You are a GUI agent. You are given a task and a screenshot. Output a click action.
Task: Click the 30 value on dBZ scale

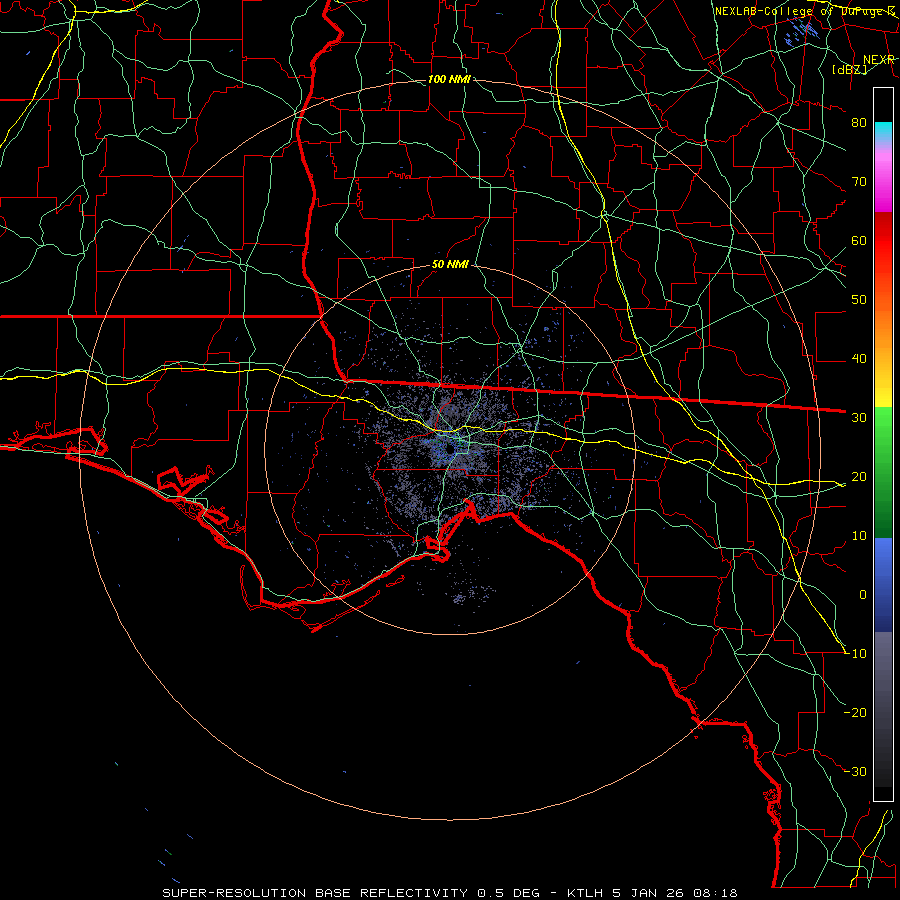[859, 417]
